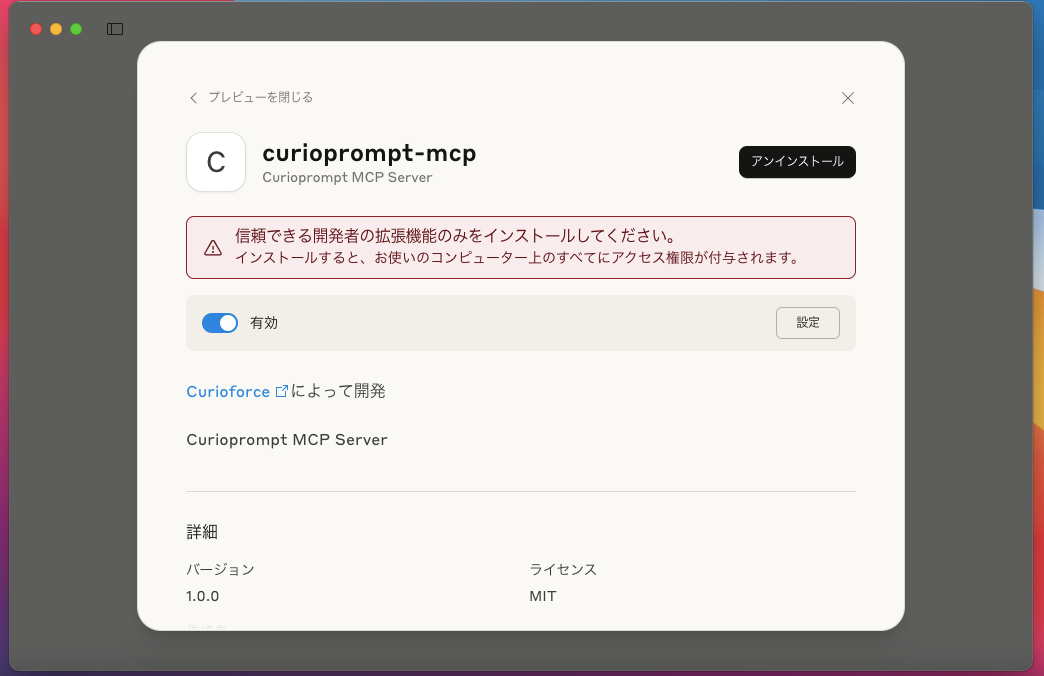Click the warning triangle icon
The height and width of the screenshot is (676, 1044).
pos(213,248)
